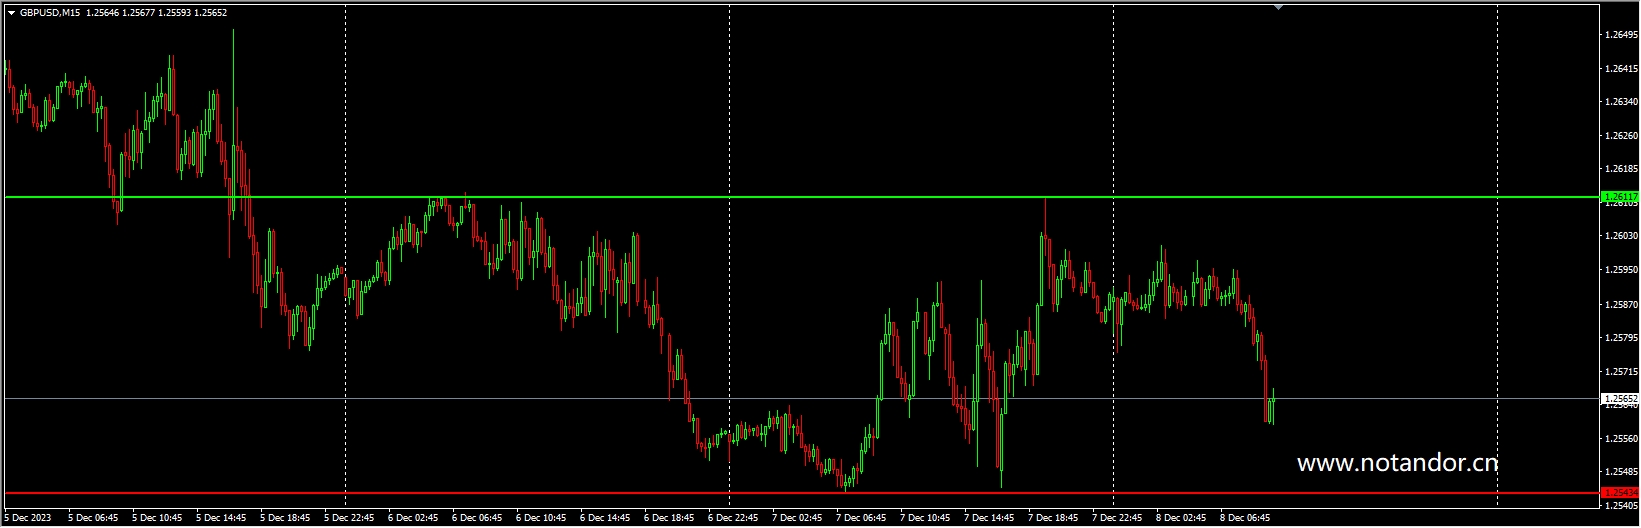
Task: Click the 5 Dec 2023 time label
Action: (28, 518)
